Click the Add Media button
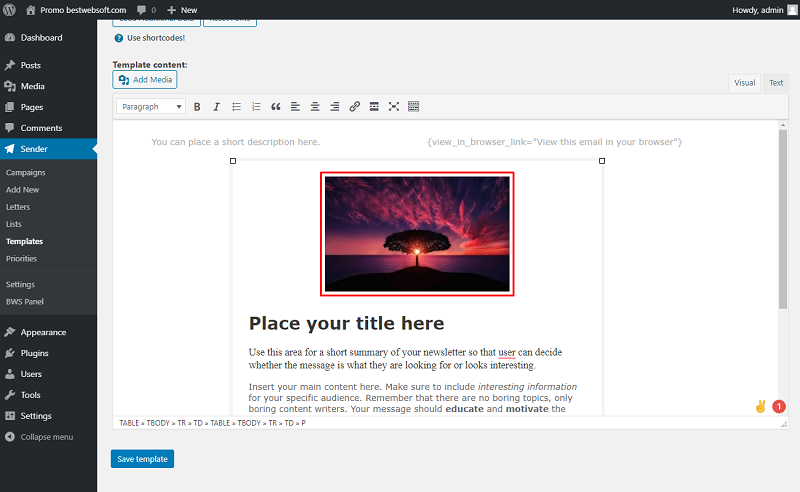This screenshot has height=492, width=800. tap(145, 80)
